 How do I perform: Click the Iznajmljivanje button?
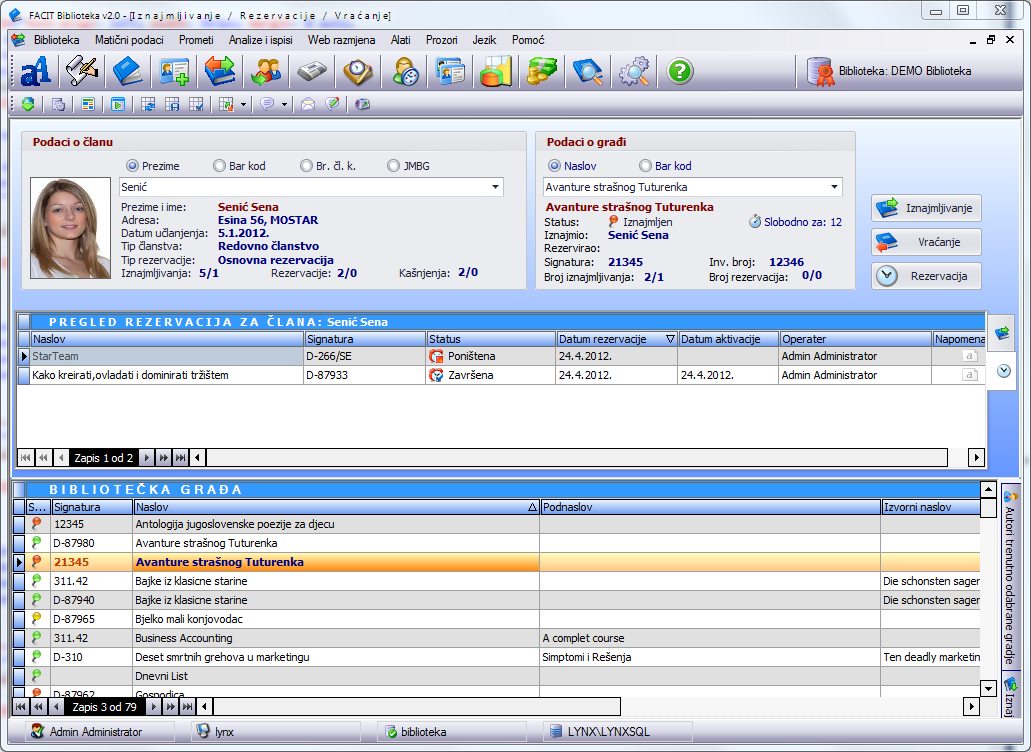[926, 208]
